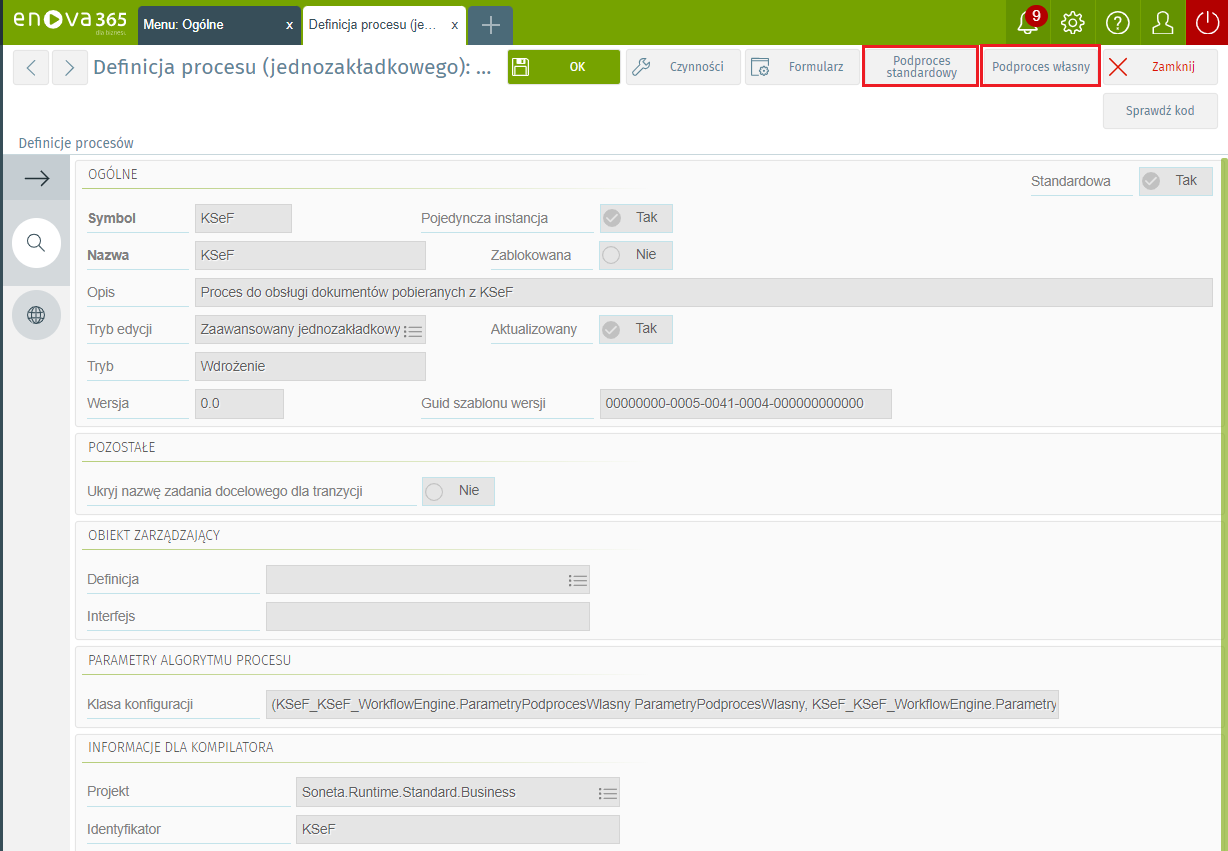
Task: Click the Podproces standardowy button
Action: (920, 67)
